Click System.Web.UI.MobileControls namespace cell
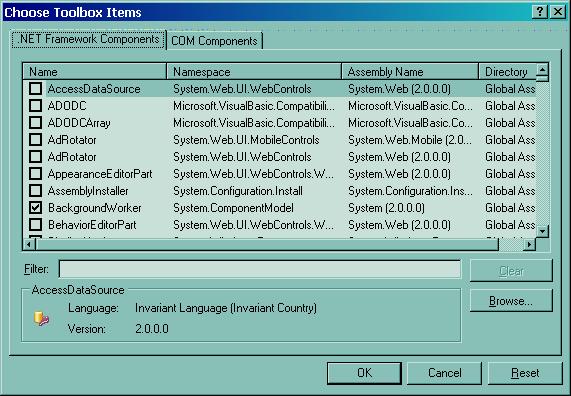Image resolution: width=571 pixels, height=396 pixels. click(x=246, y=140)
